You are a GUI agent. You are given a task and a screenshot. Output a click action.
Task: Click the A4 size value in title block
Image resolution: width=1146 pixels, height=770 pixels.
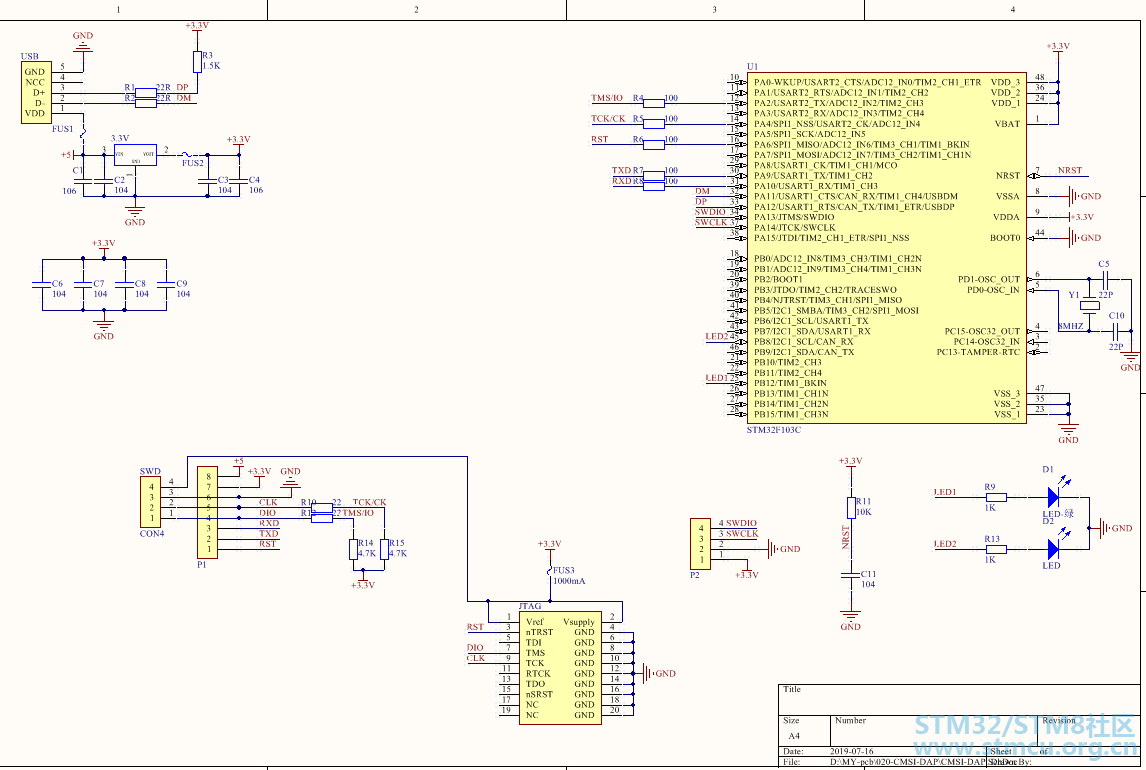[x=794, y=736]
